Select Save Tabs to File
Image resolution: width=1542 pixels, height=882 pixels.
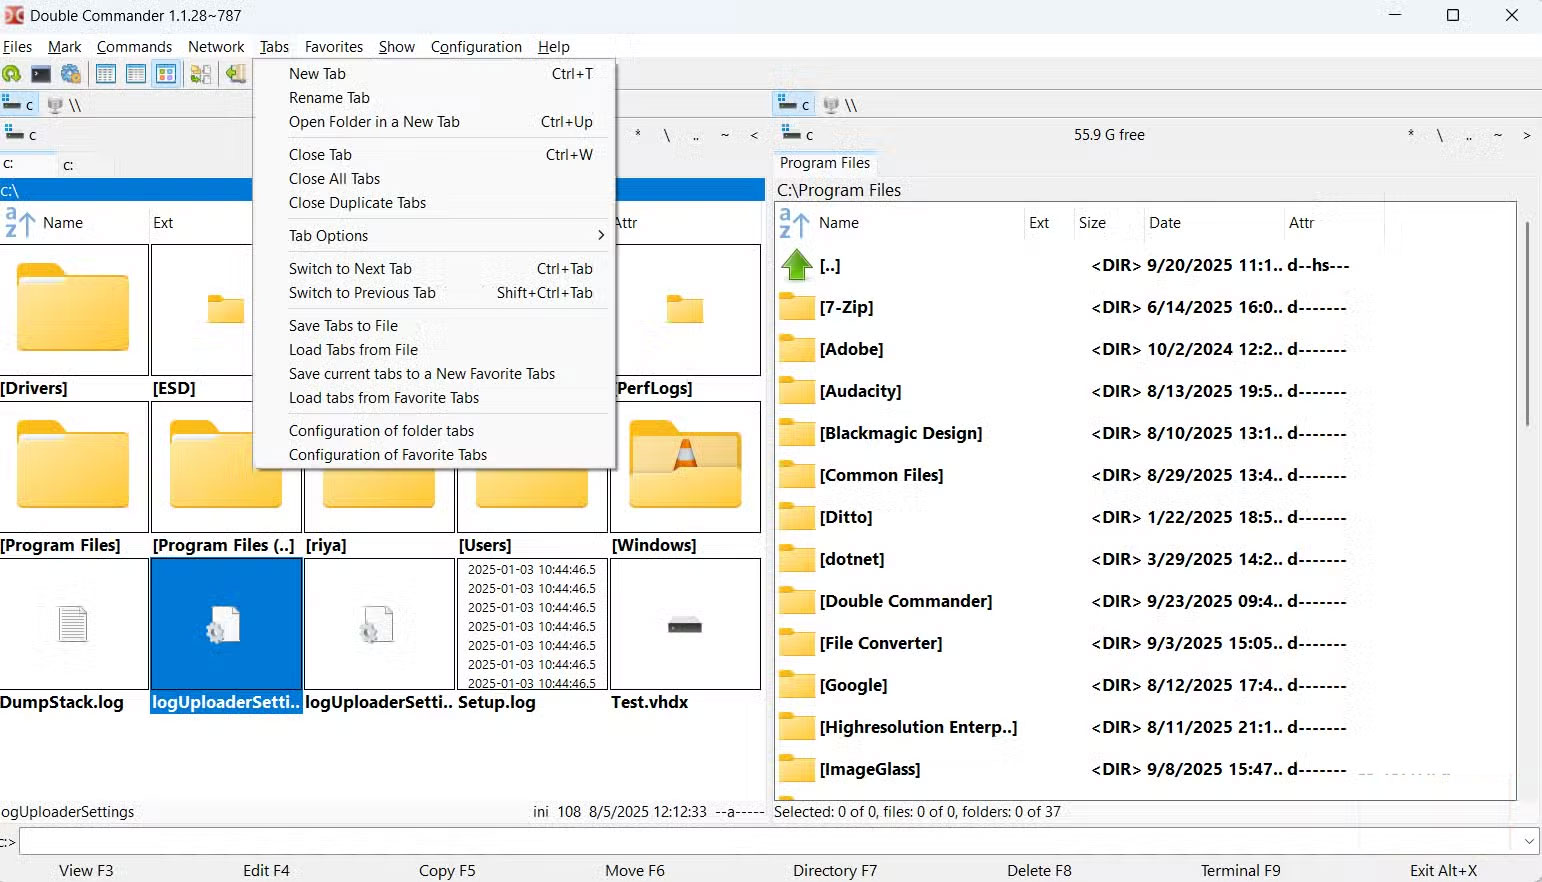343,326
